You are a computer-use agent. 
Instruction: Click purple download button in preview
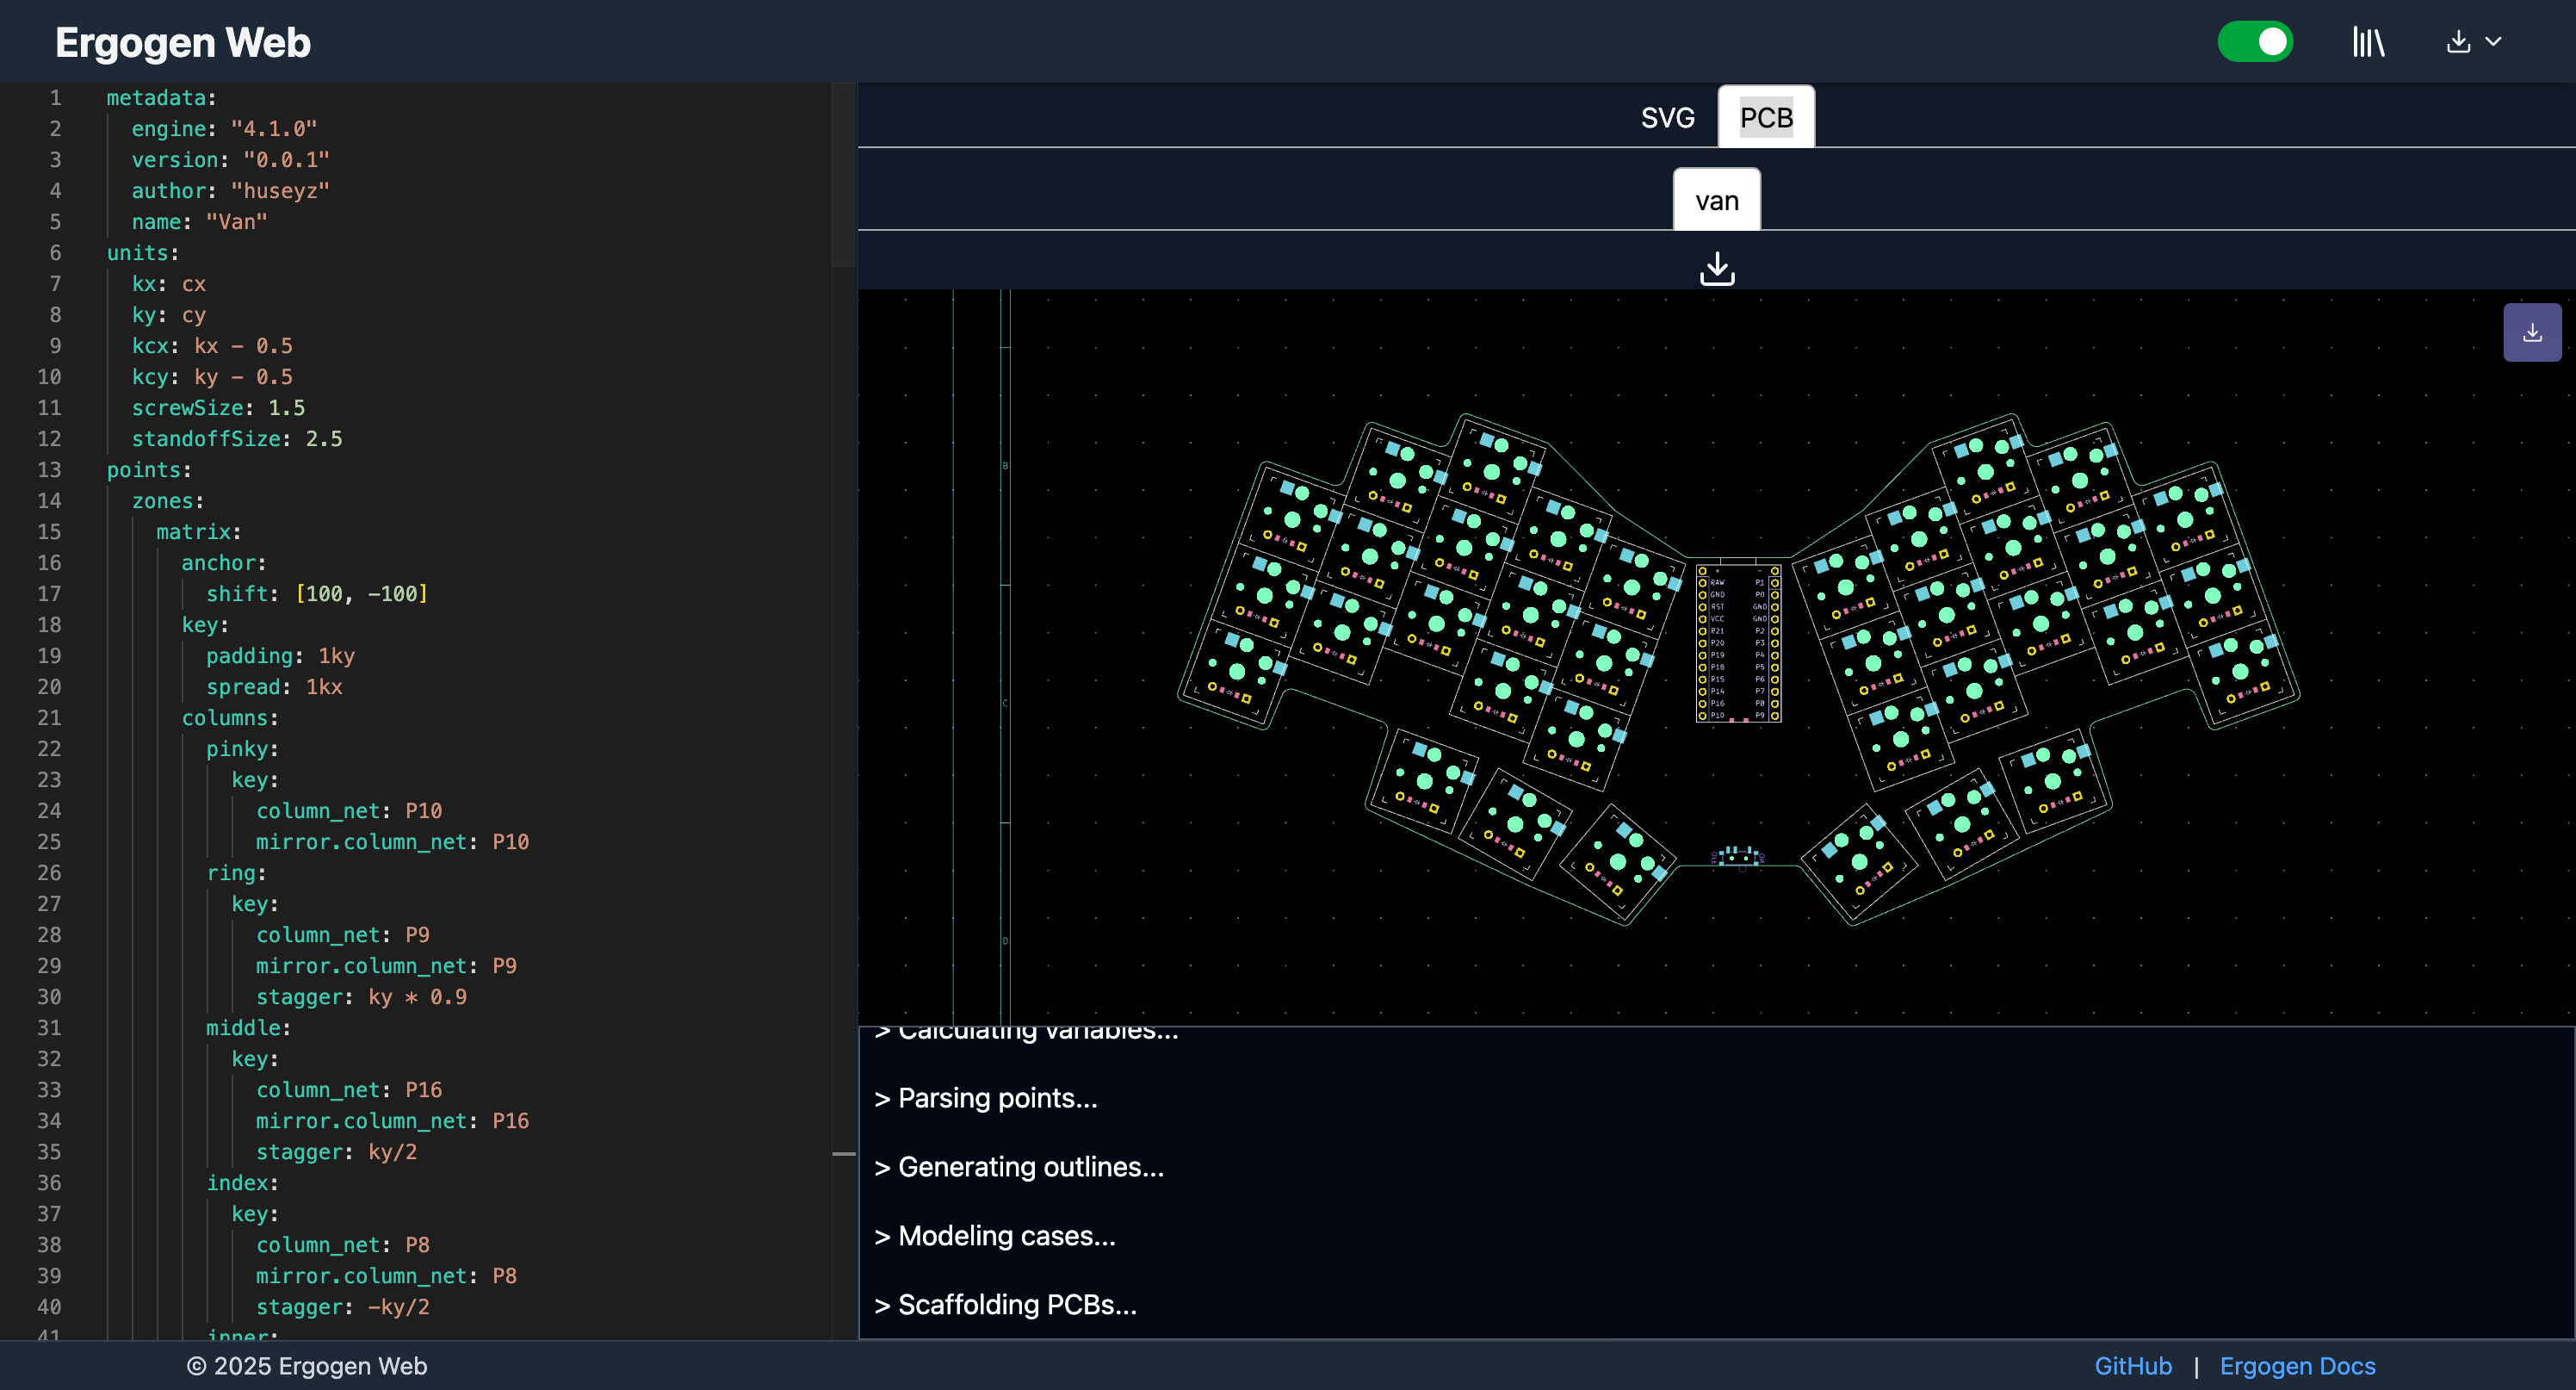[x=2531, y=332]
